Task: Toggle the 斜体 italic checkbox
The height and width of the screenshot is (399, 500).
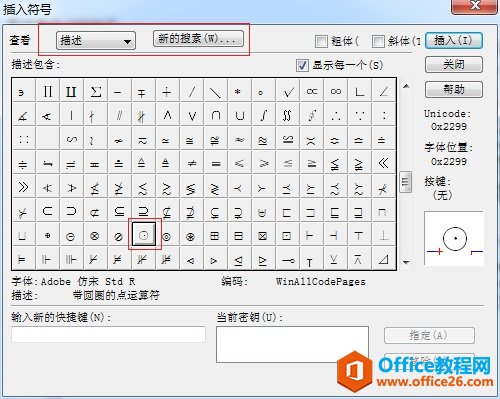Action: [378, 41]
